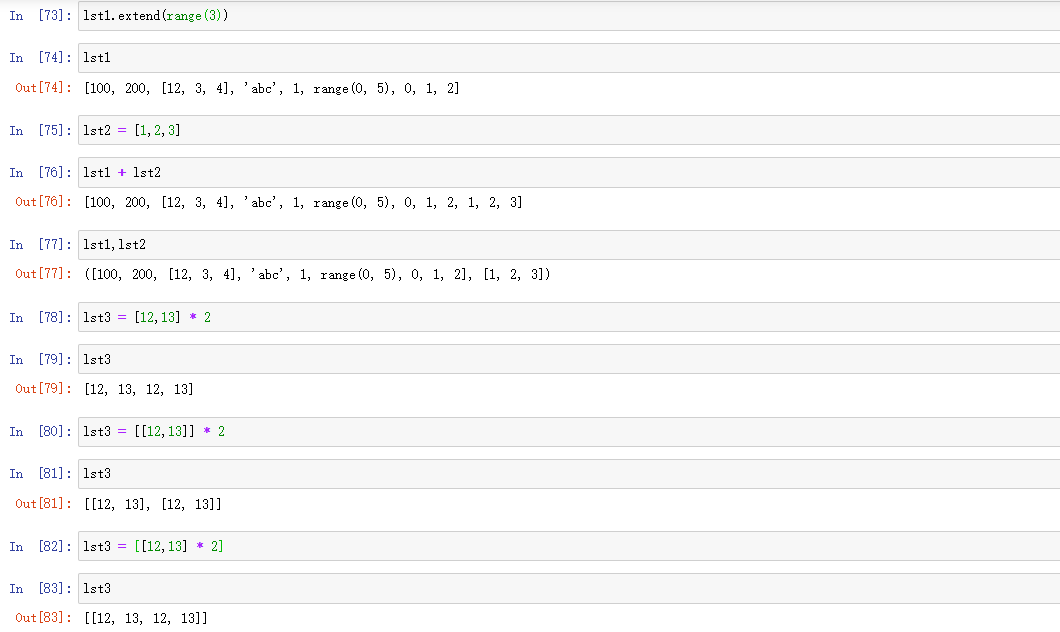Click the In [83] lst3 cell
This screenshot has height=632, width=1060.
(568, 588)
